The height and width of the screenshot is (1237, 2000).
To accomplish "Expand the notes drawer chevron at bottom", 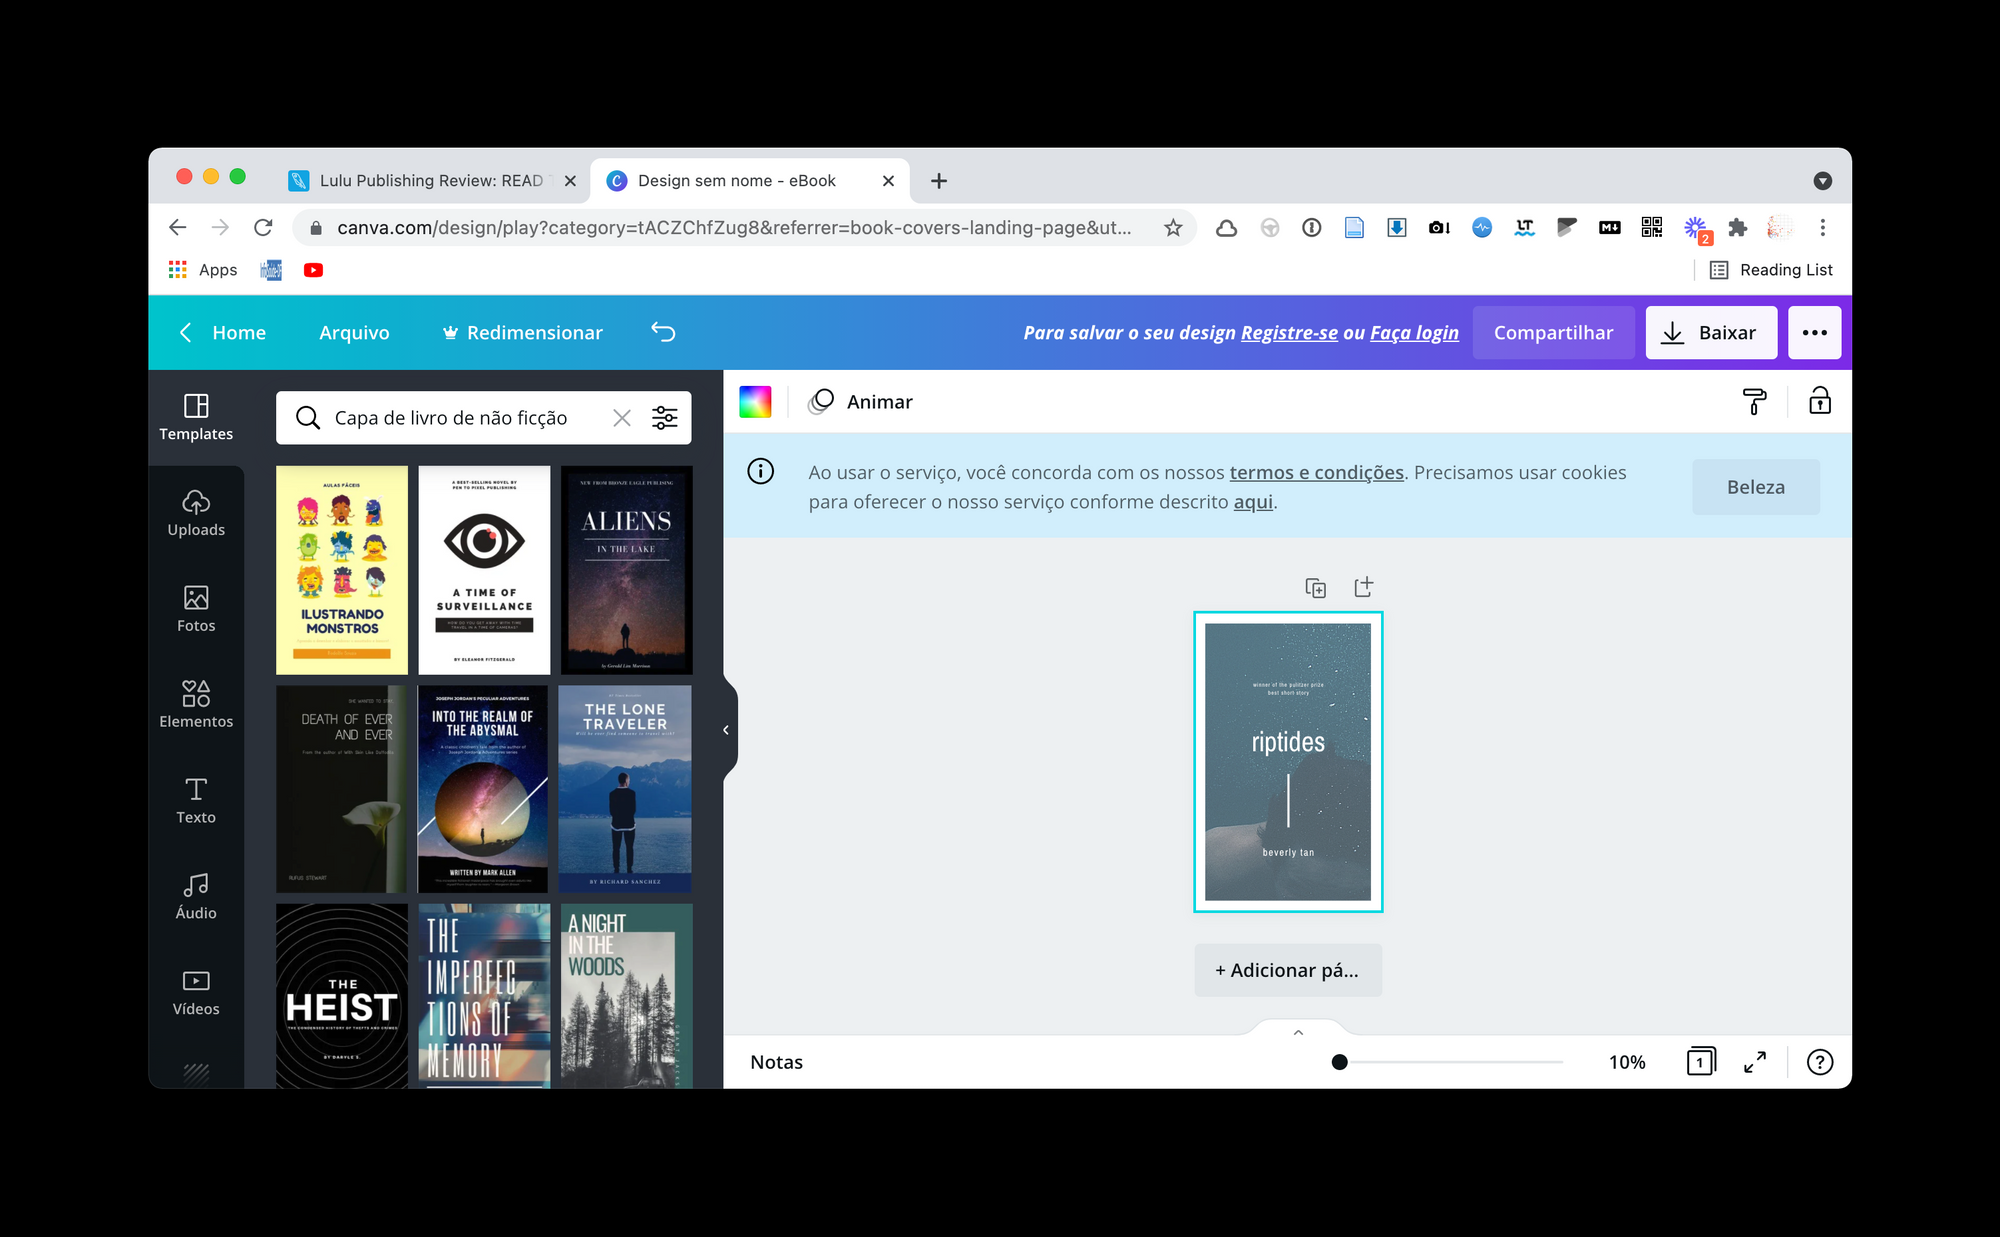I will click(1298, 1032).
